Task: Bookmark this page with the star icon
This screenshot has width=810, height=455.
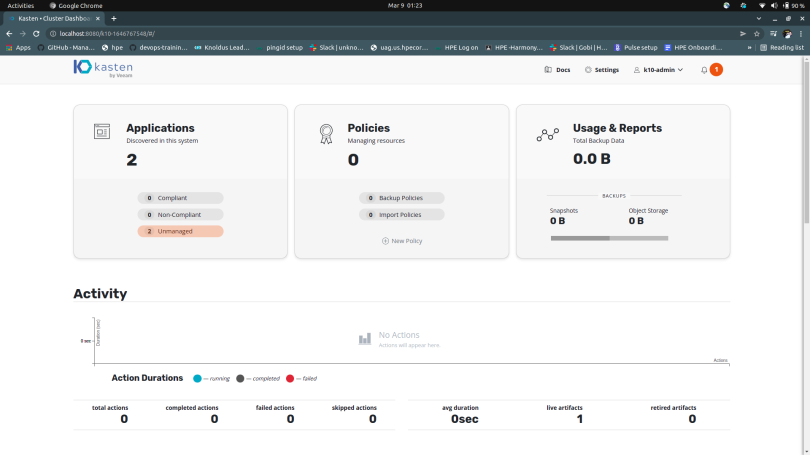Action: (x=757, y=34)
